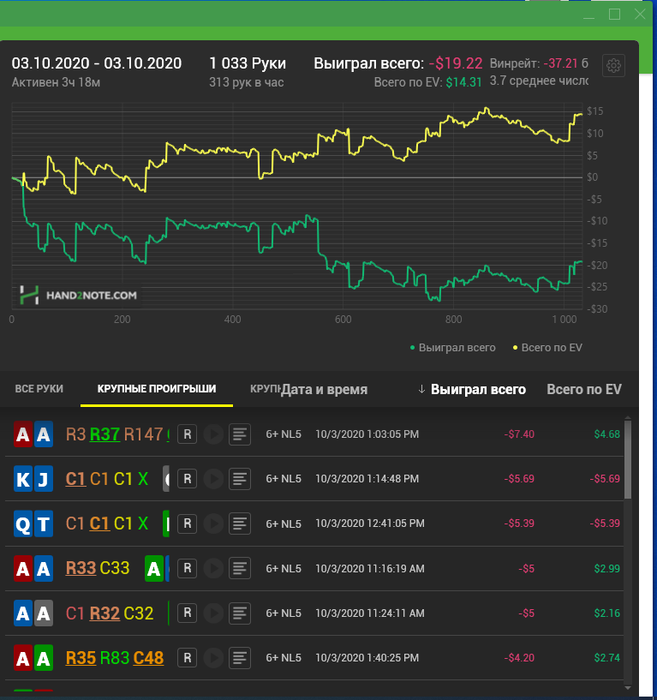Open hand text for 11:16:19 AM row
Viewport: 657px width, 700px height.
240,568
